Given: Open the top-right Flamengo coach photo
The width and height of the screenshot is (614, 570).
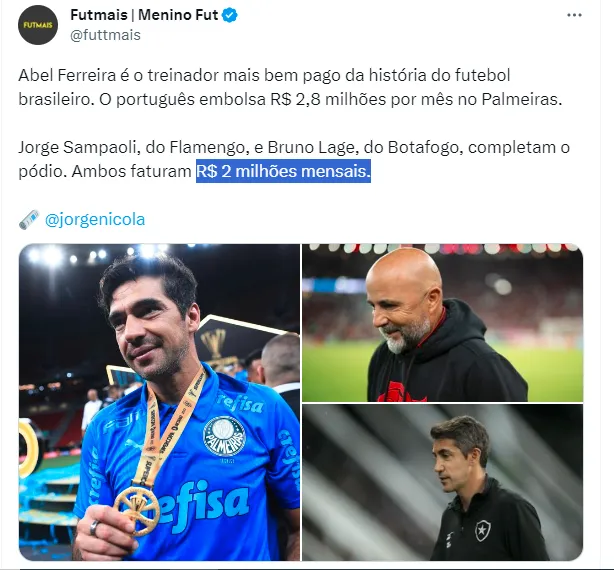Looking at the screenshot, I should (442, 323).
